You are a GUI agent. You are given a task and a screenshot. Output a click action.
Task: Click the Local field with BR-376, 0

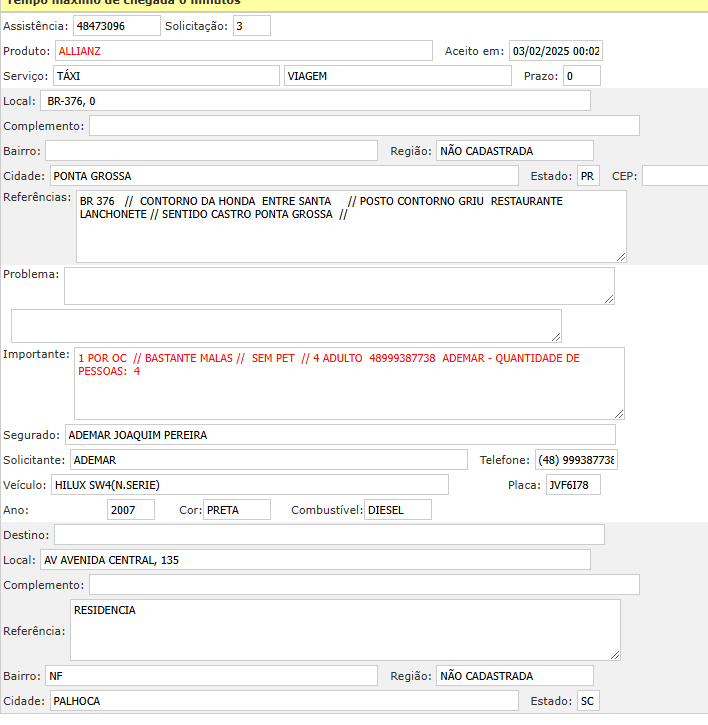pyautogui.click(x=315, y=101)
